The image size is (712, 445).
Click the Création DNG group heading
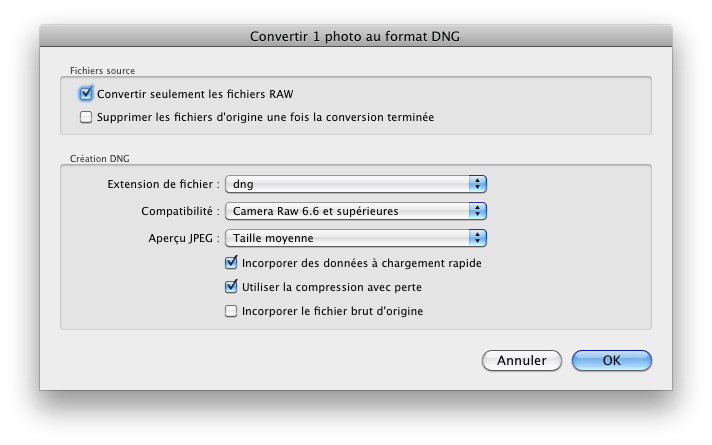99,158
